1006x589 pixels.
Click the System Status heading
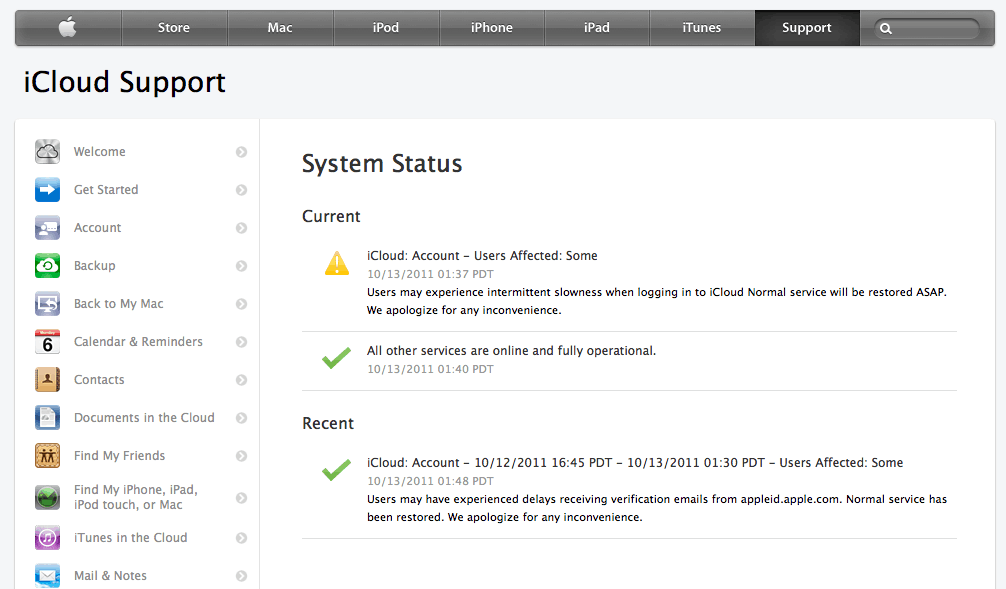[x=382, y=164]
